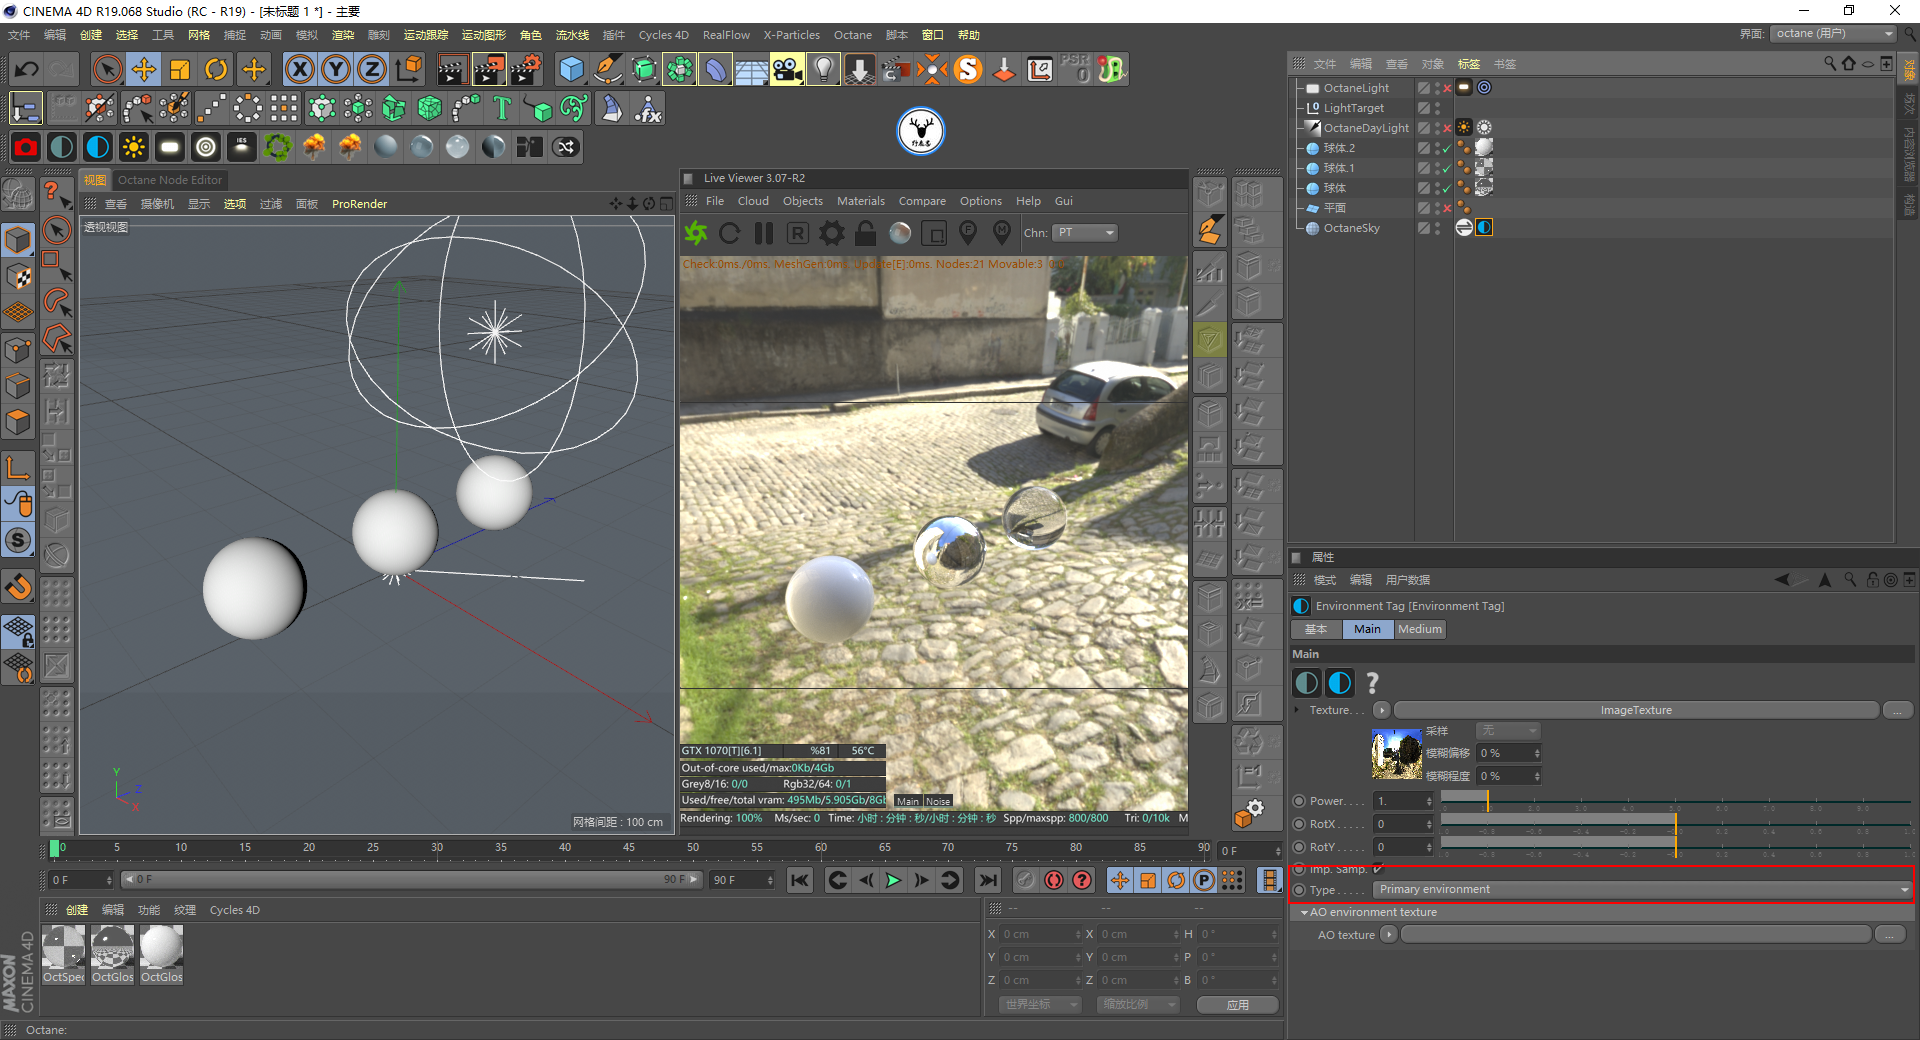Jump to timeline start
This screenshot has height=1040, width=1920.
coord(799,880)
